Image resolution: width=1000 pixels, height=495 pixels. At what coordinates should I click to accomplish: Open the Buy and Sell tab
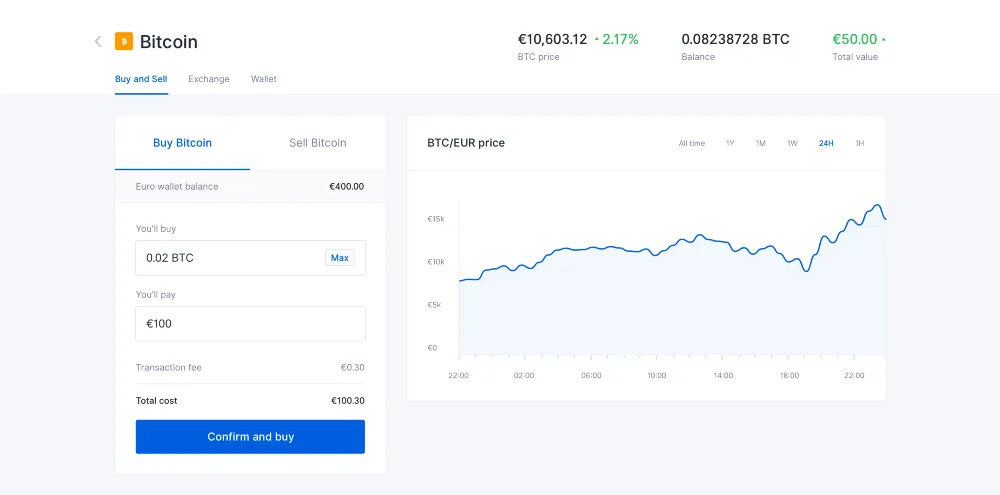[x=141, y=79]
